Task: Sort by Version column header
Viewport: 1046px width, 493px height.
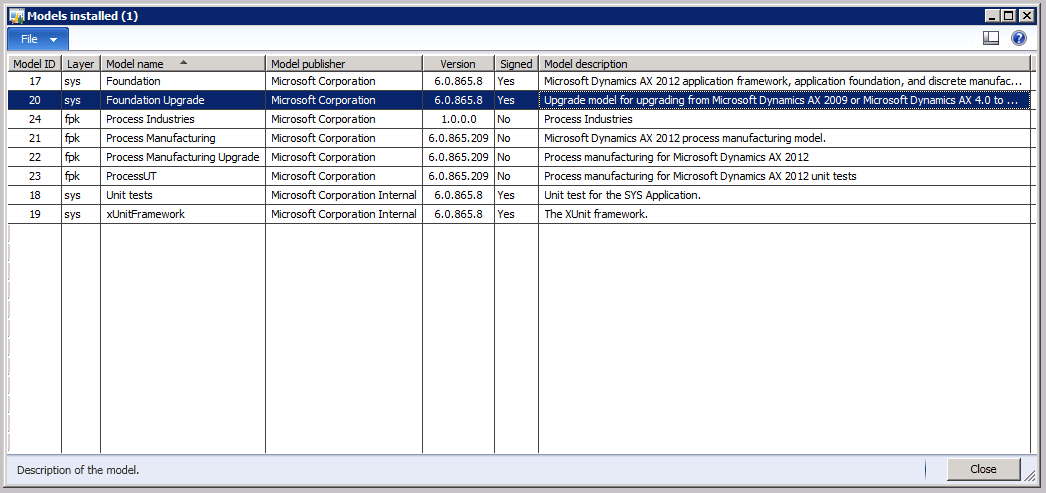Action: (x=458, y=64)
